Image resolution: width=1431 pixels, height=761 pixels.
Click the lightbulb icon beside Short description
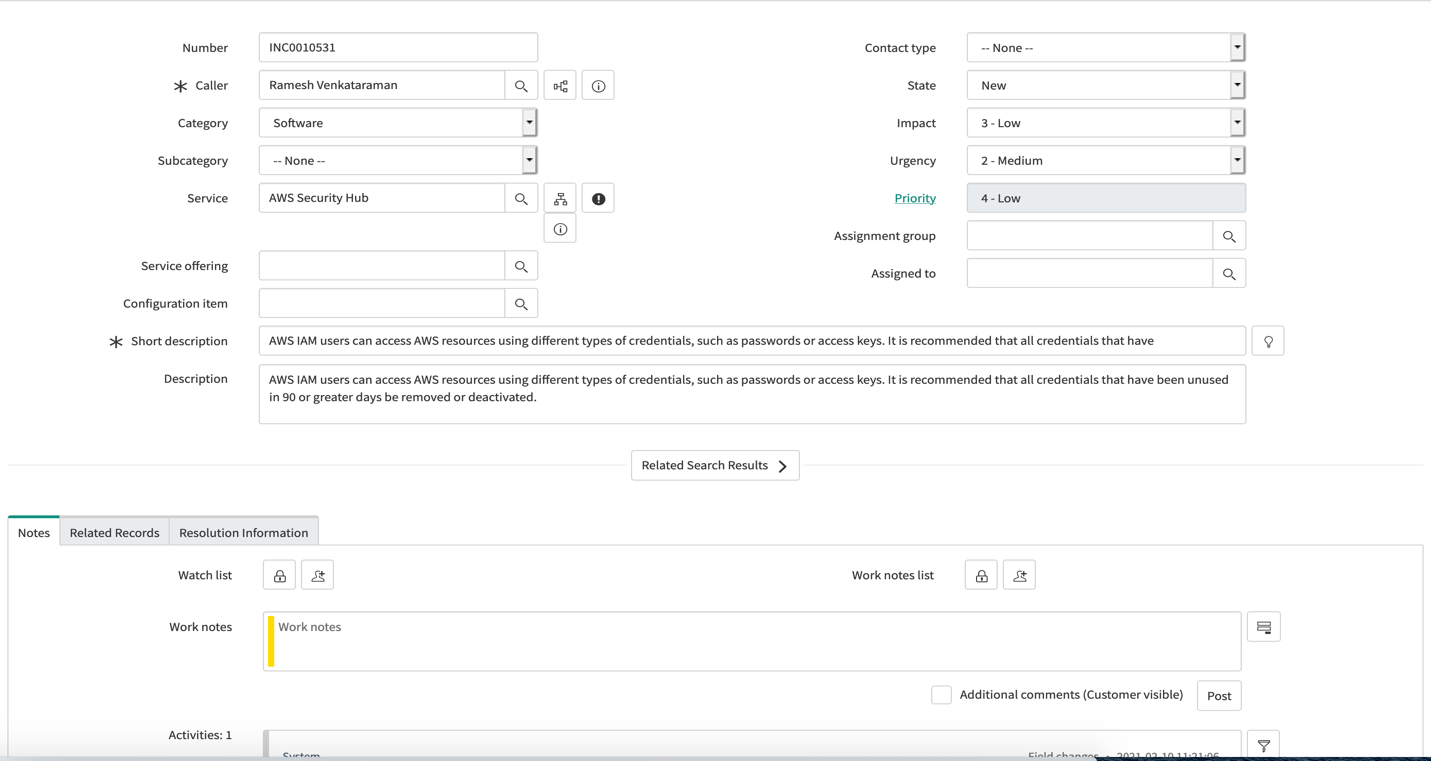(1268, 340)
